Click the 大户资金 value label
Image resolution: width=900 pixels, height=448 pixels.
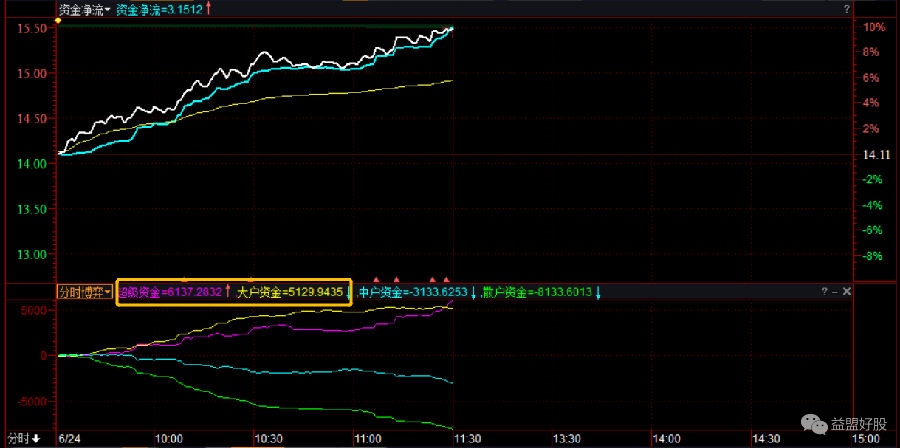tap(290, 292)
